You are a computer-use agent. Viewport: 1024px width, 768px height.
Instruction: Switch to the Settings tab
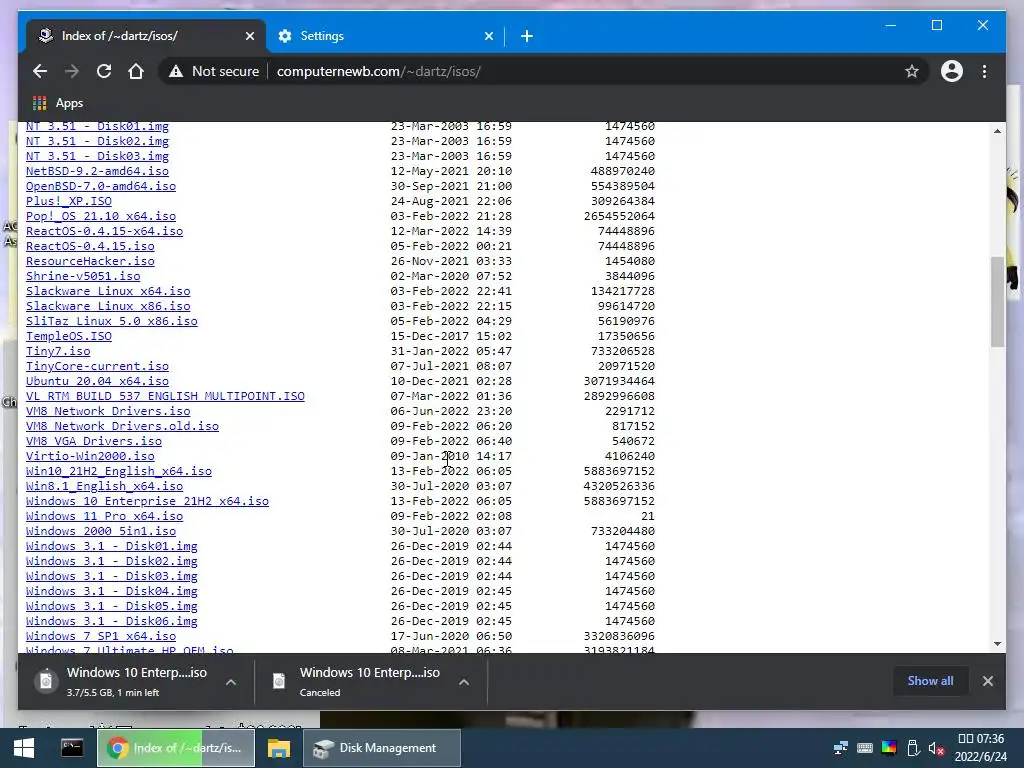385,37
